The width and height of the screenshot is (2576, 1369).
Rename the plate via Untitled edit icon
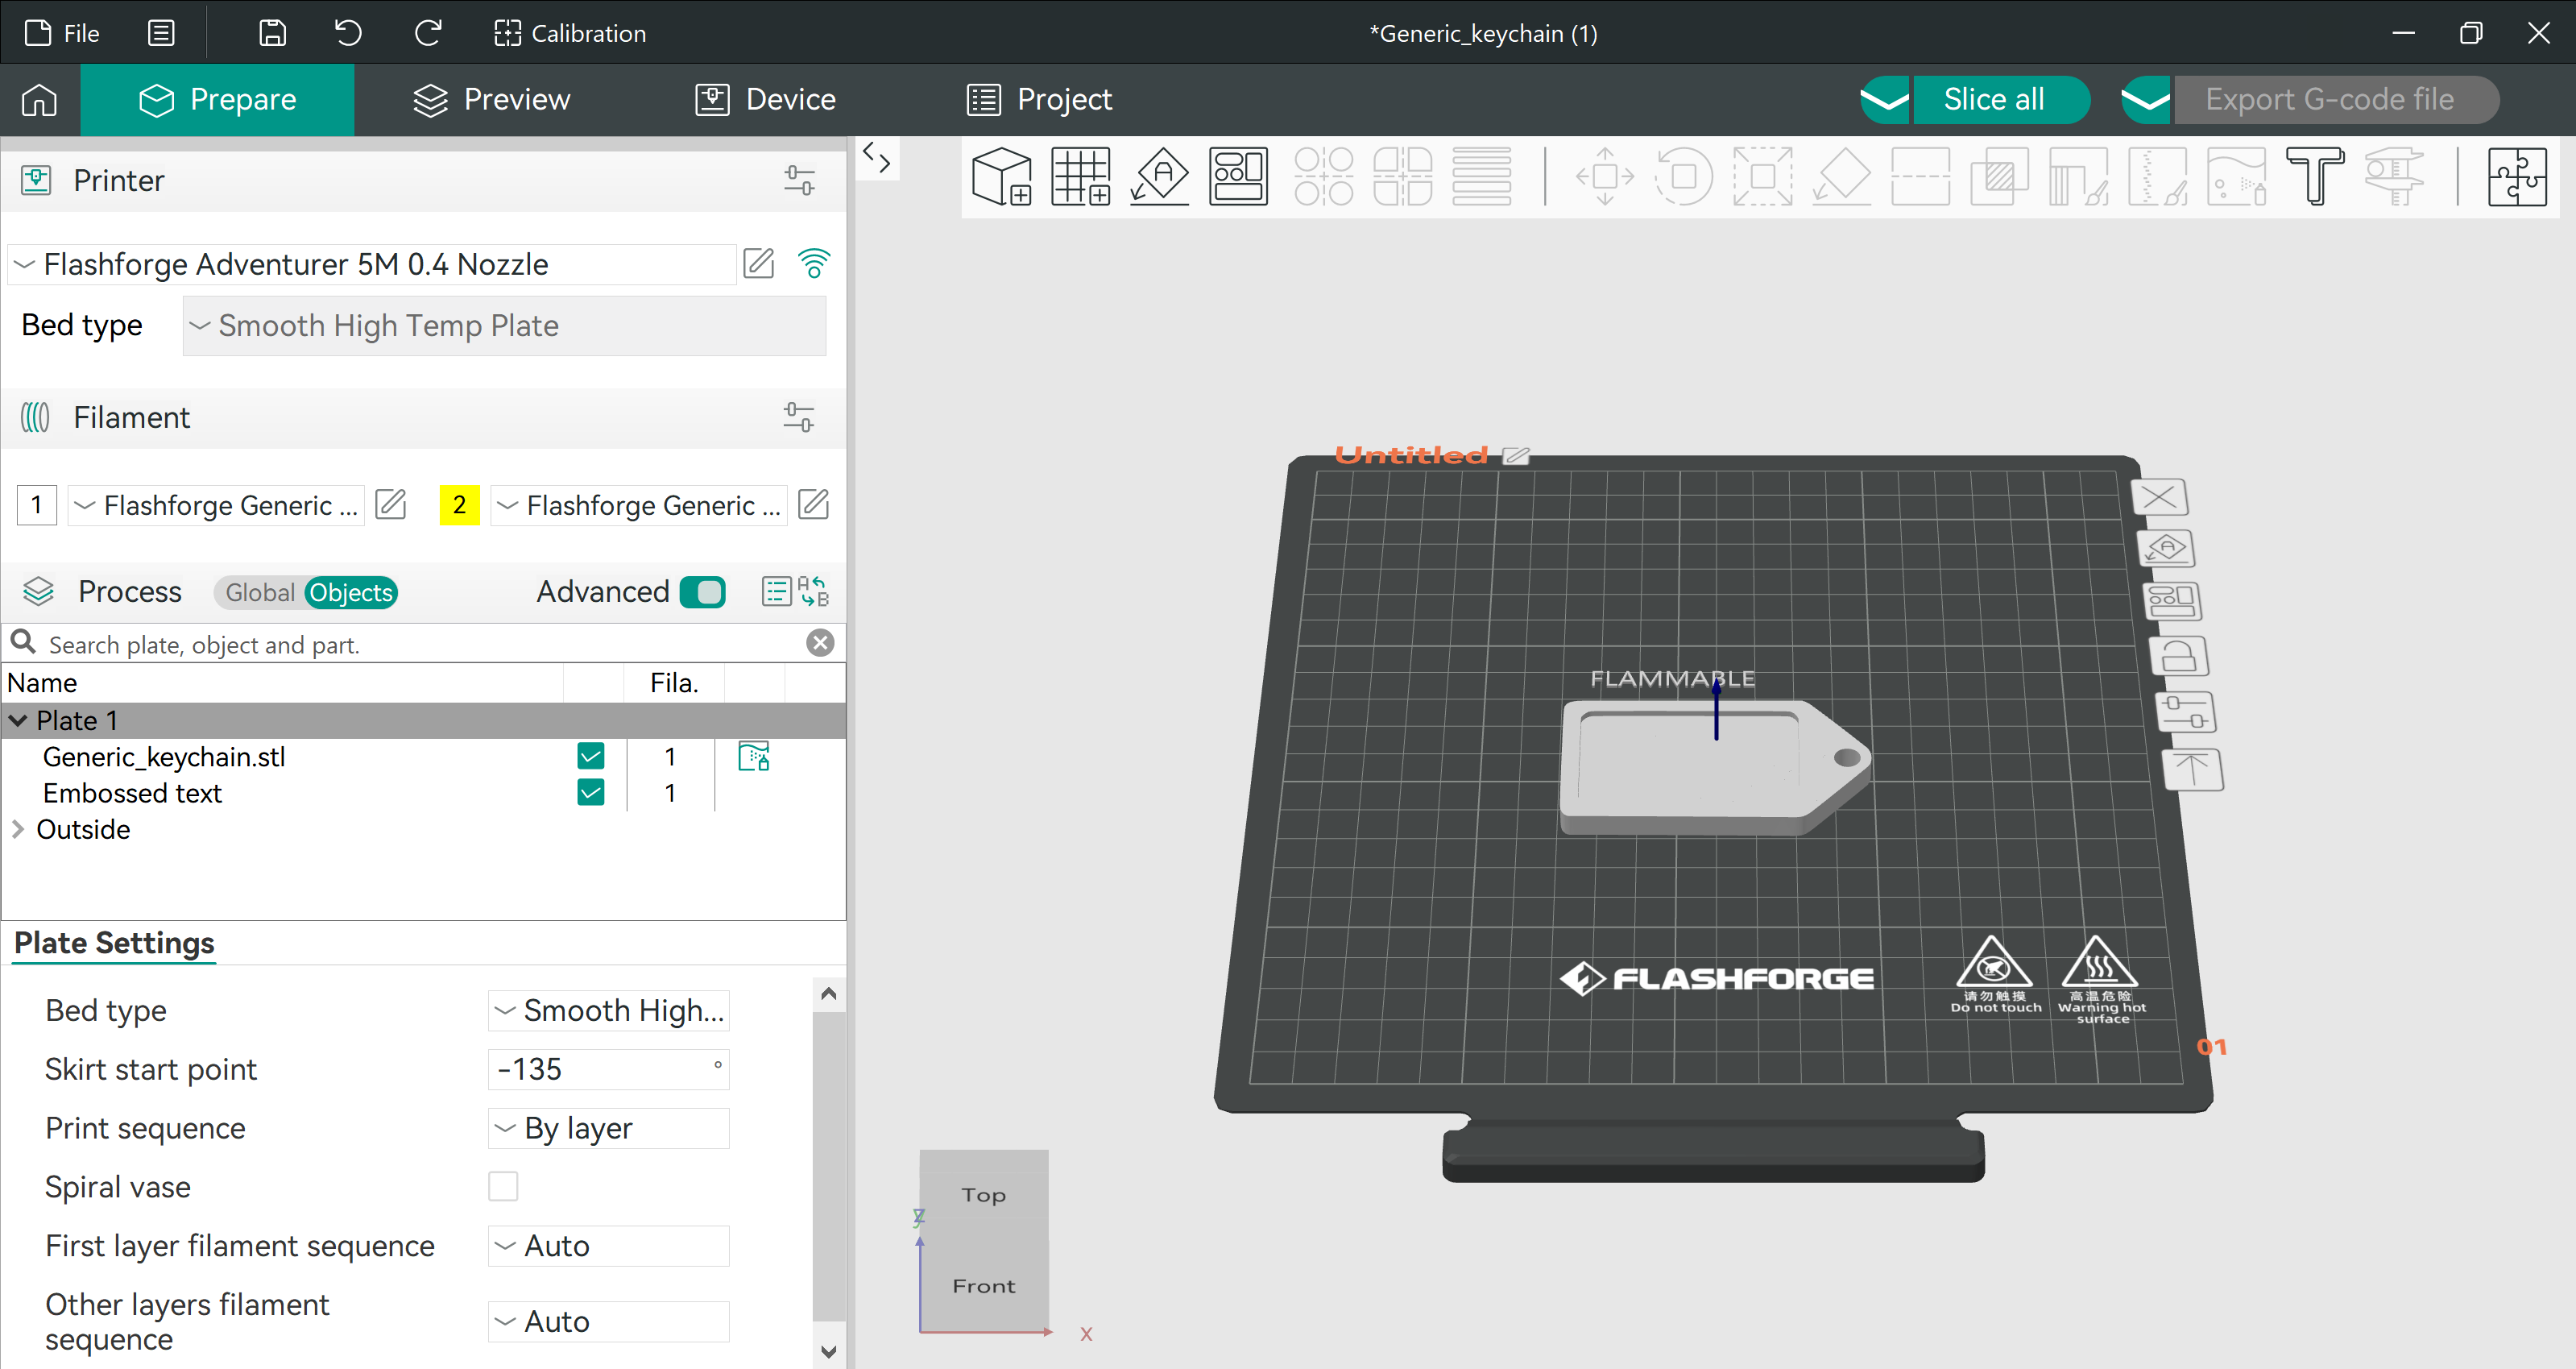click(x=1516, y=455)
